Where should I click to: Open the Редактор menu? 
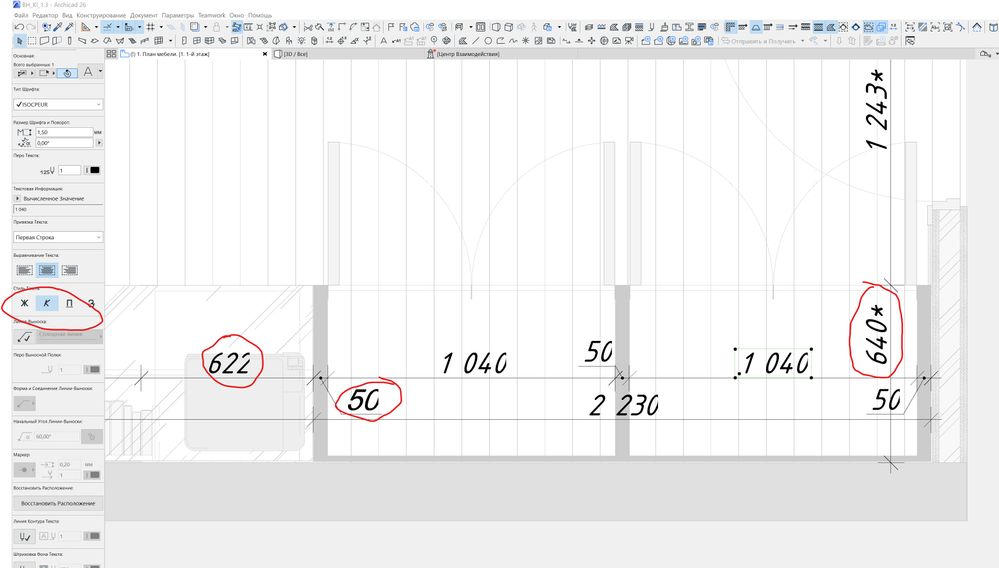click(45, 15)
